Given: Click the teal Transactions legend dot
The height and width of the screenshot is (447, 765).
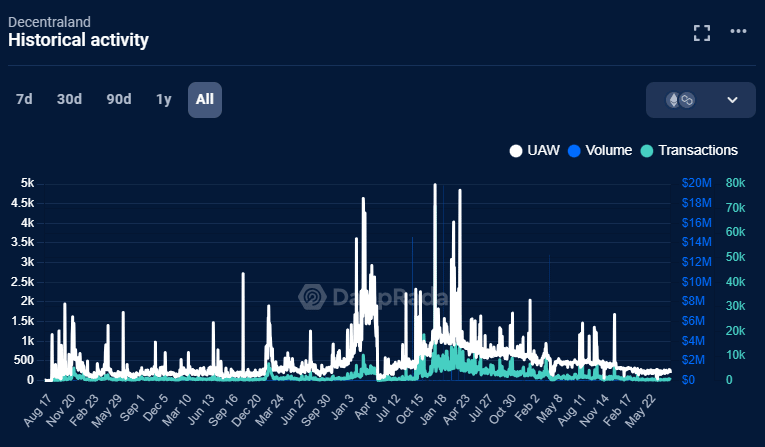Looking at the screenshot, I should pos(646,151).
